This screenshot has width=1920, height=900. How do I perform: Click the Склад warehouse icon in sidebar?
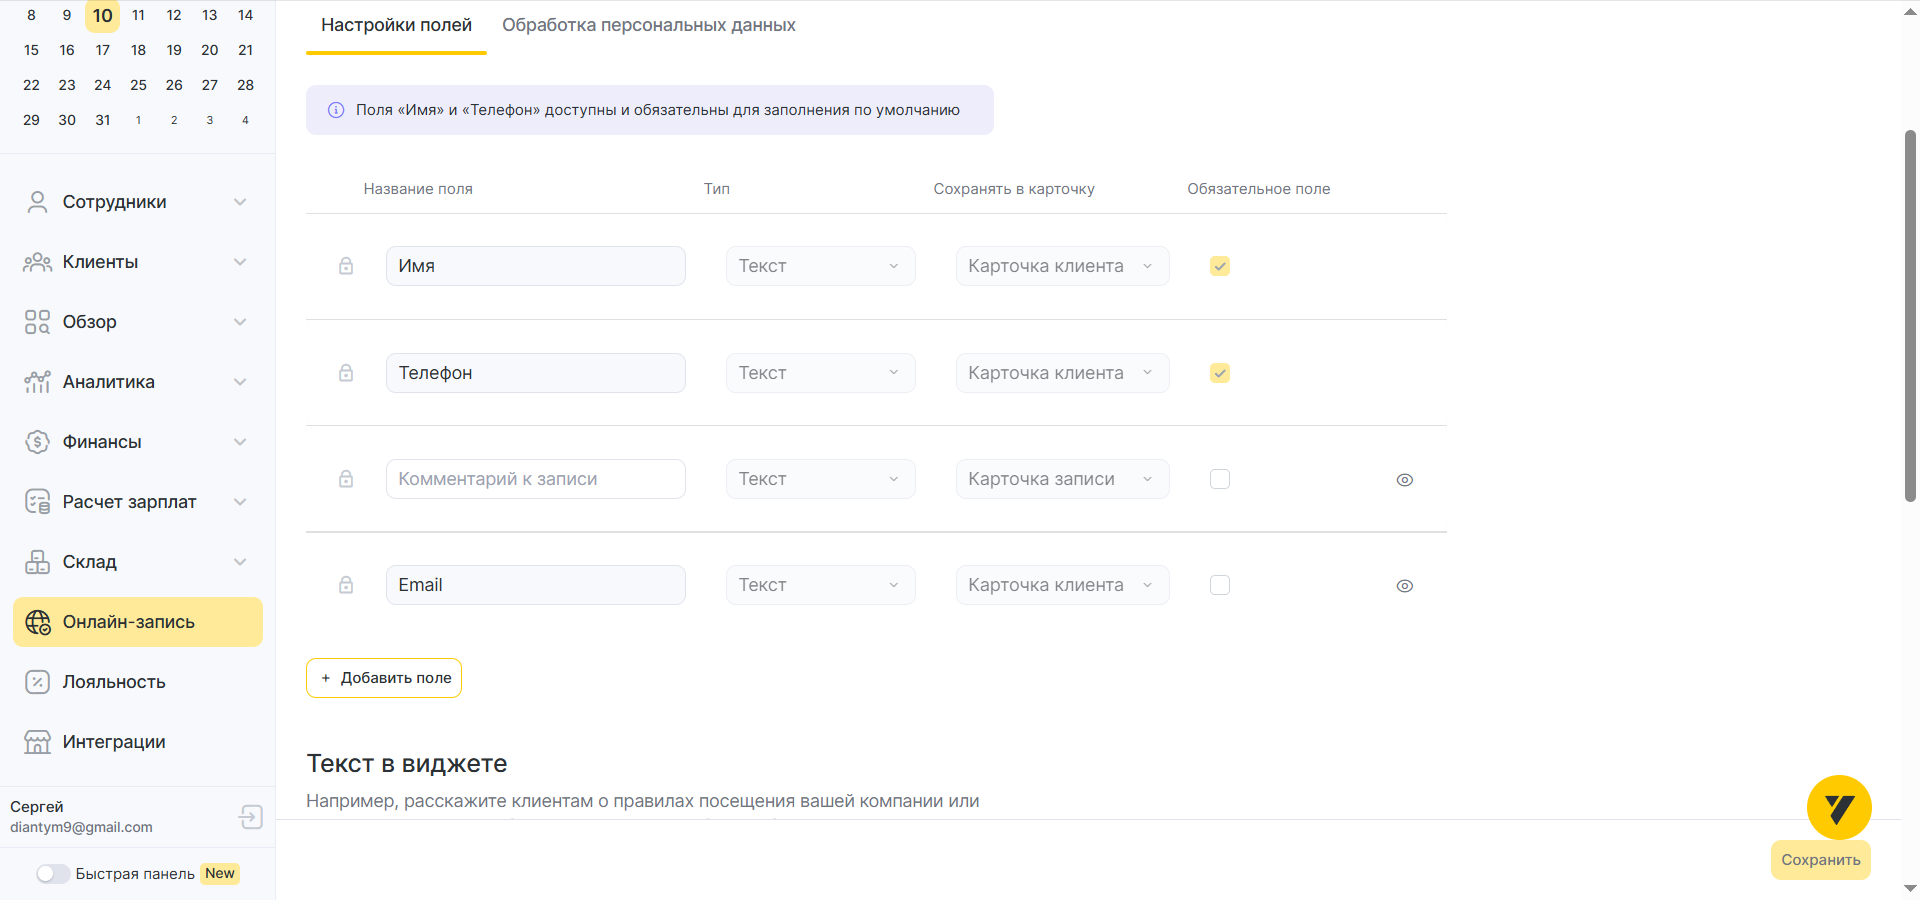coord(37,562)
